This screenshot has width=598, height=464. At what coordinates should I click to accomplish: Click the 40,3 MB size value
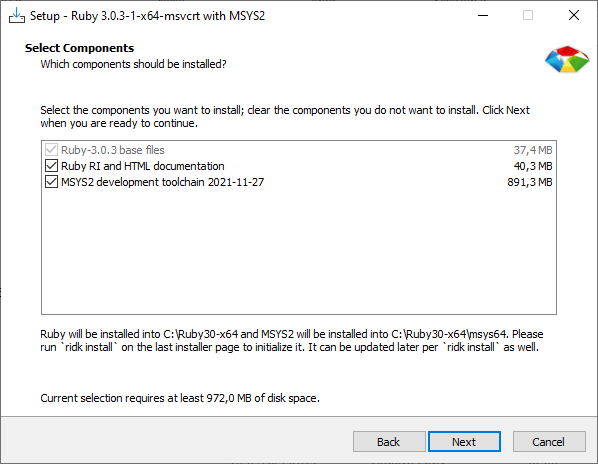click(533, 166)
